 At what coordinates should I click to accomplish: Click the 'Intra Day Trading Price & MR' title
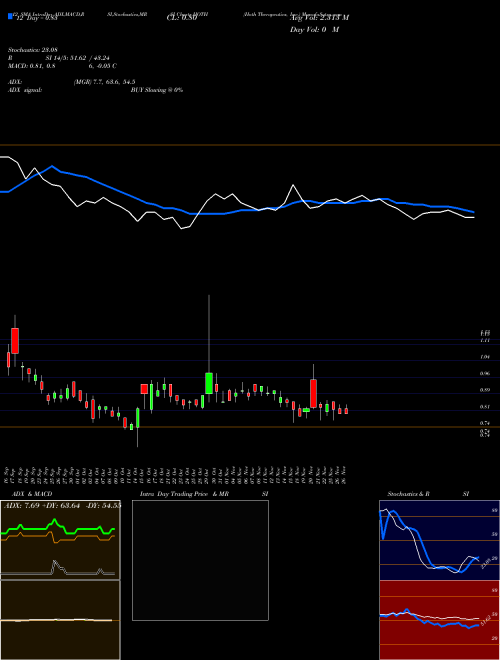tap(184, 494)
